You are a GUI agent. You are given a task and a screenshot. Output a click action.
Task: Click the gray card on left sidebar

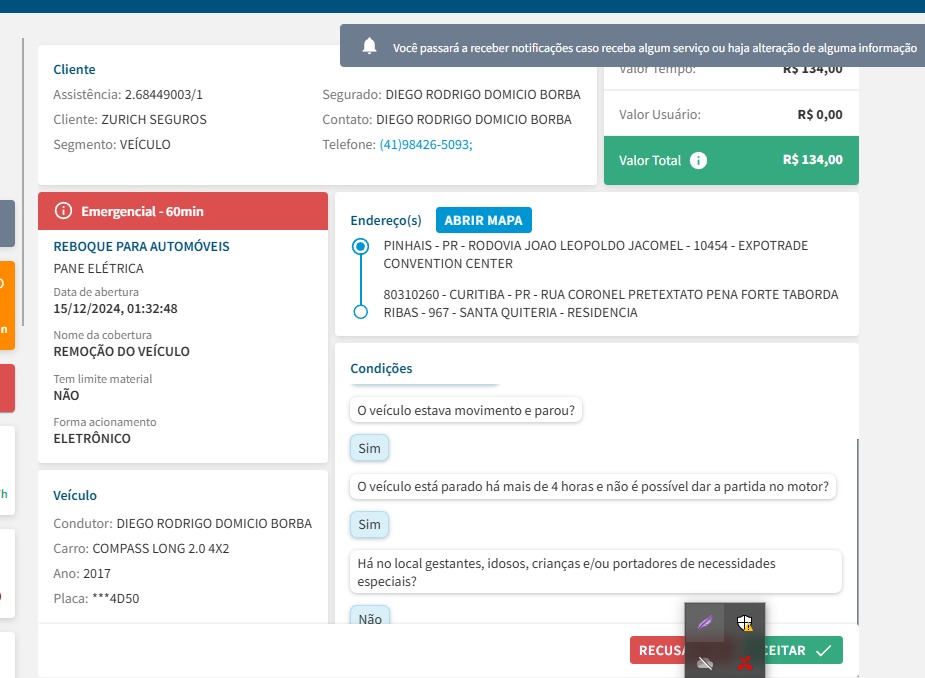(x=7, y=223)
